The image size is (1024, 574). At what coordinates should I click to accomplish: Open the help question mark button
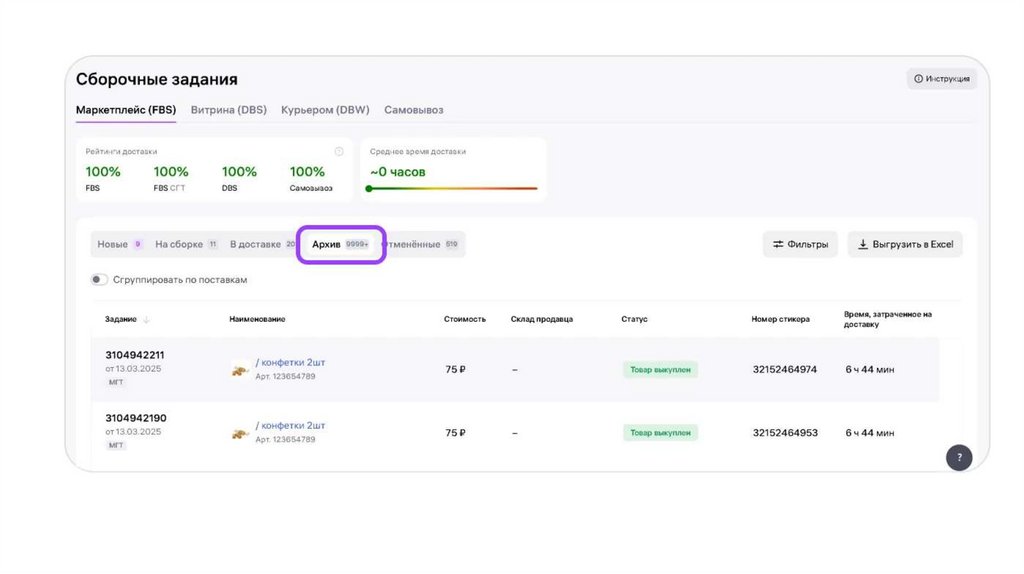pos(959,458)
